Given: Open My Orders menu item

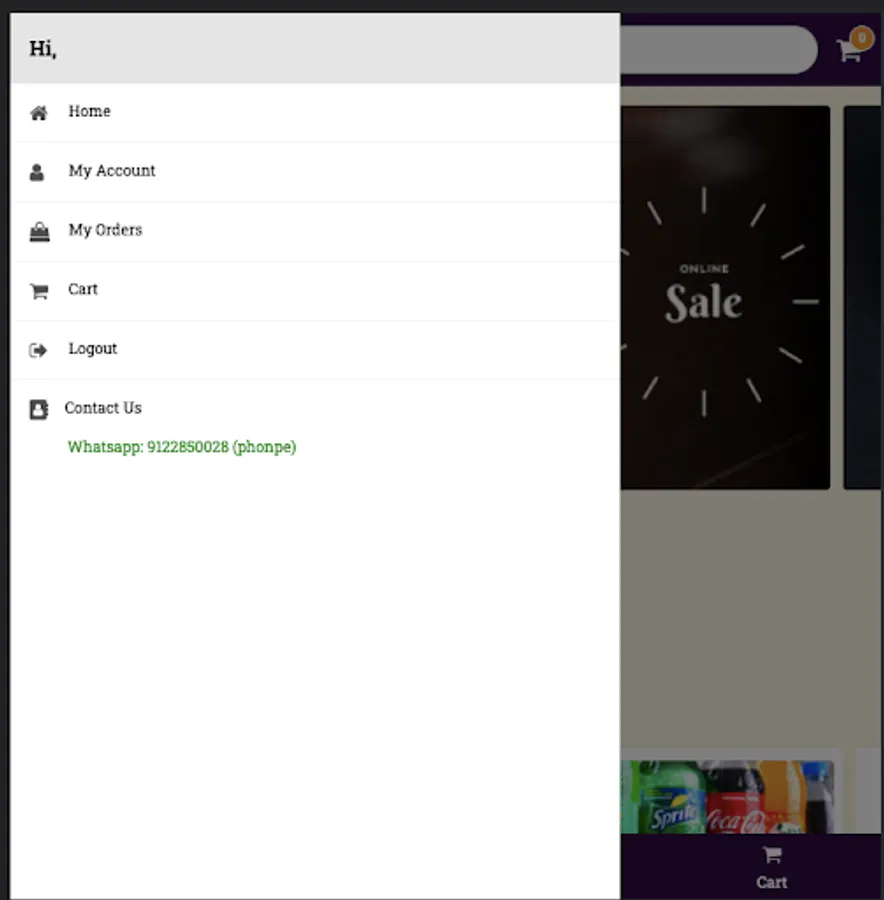Looking at the screenshot, I should tap(315, 231).
